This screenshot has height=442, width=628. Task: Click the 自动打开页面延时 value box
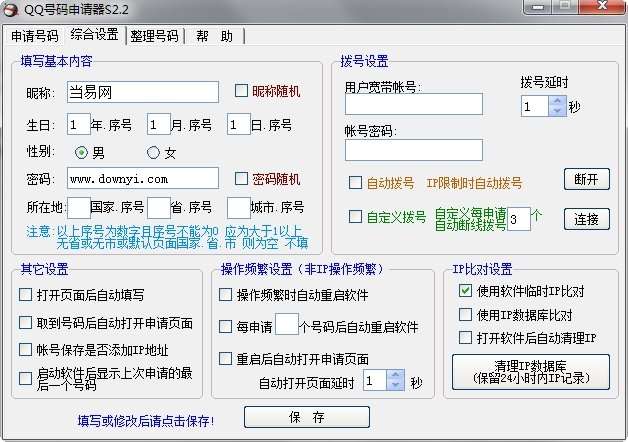(x=375, y=380)
